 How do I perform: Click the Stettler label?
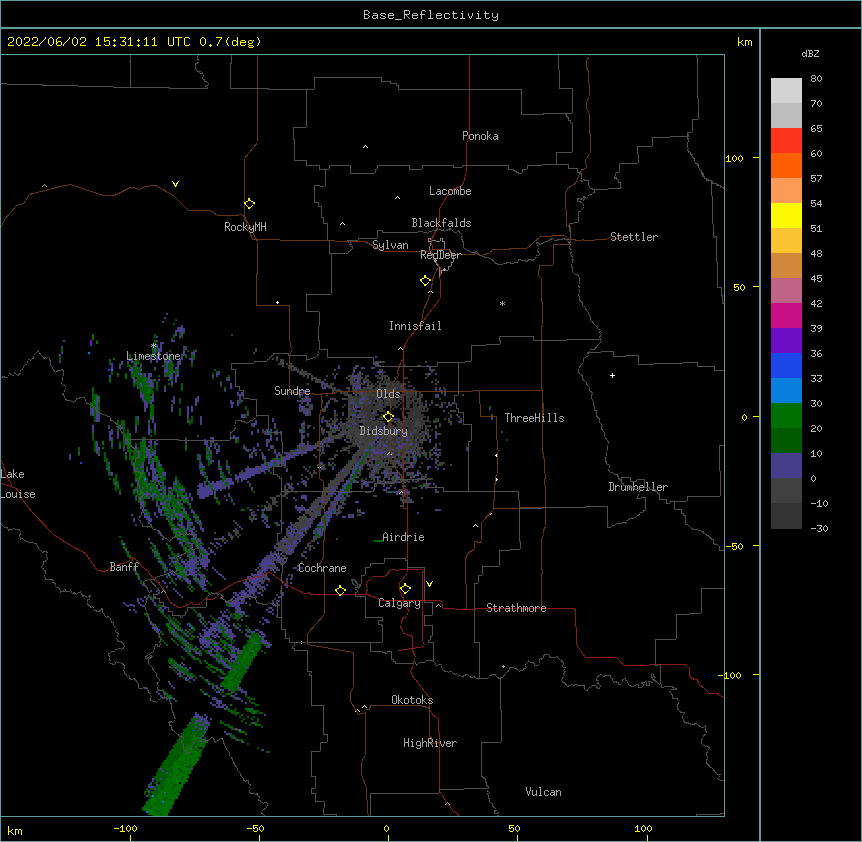point(634,237)
